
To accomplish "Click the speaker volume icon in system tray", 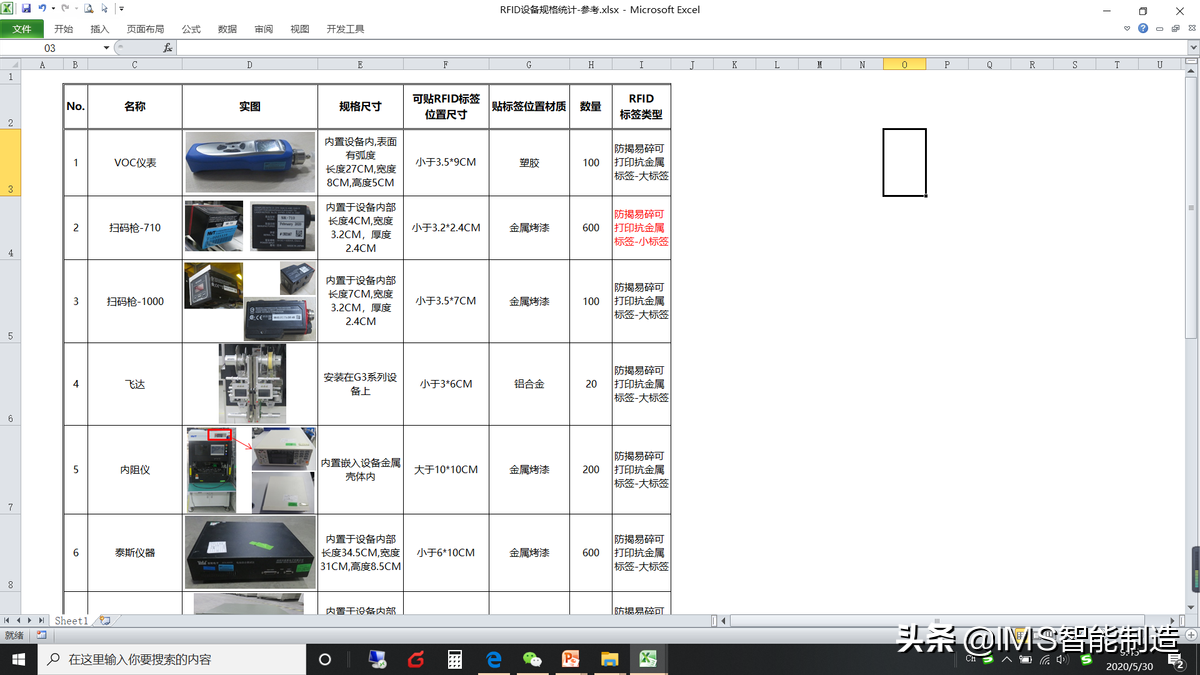I will click(1060, 660).
